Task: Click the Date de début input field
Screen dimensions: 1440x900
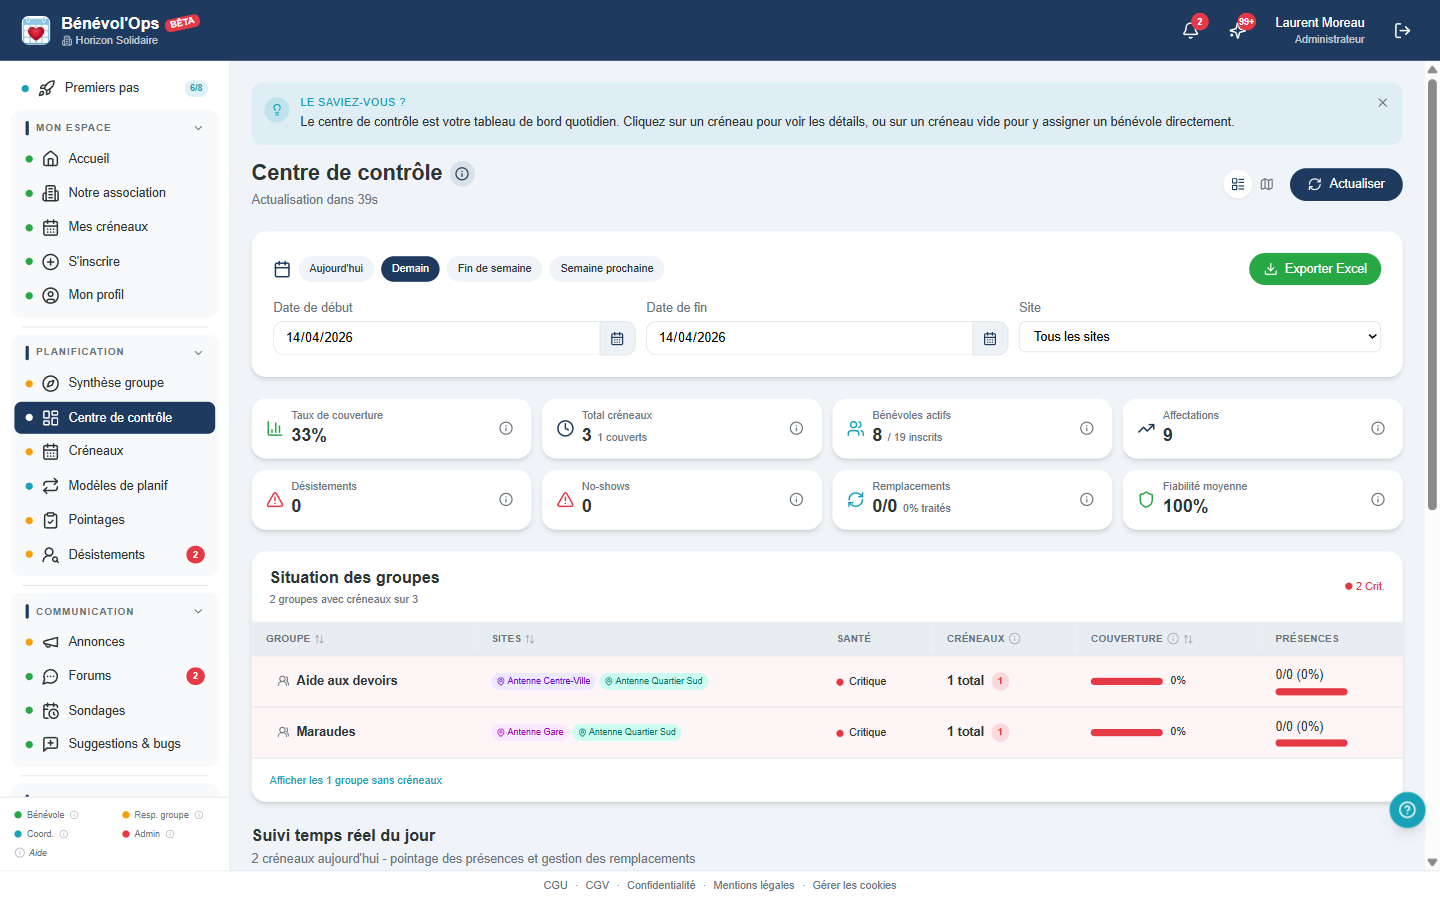Action: [436, 338]
